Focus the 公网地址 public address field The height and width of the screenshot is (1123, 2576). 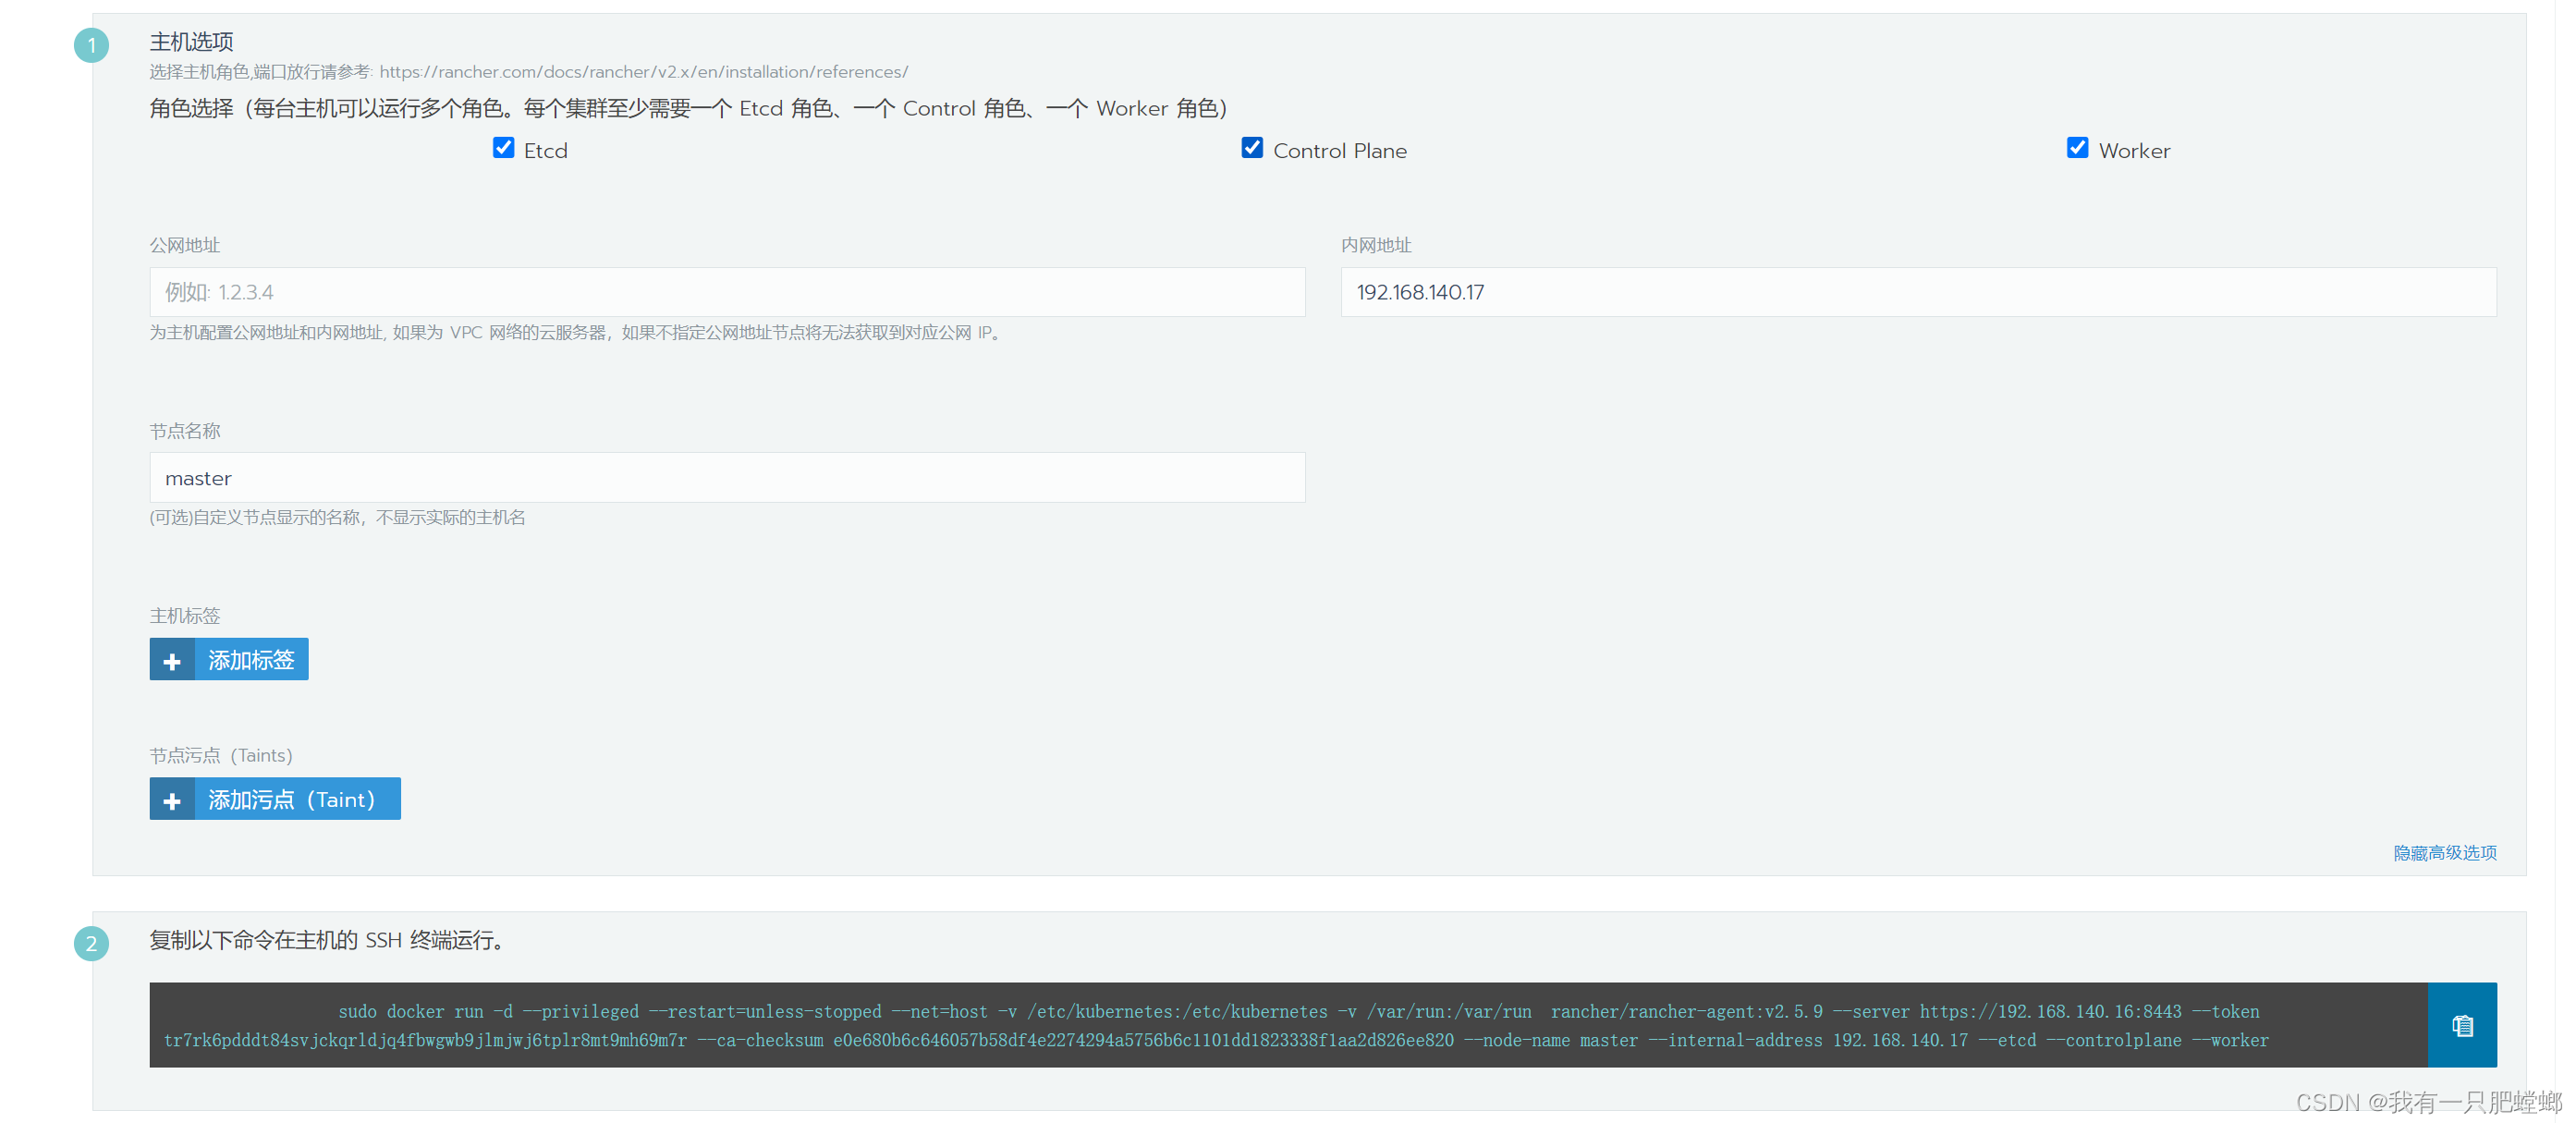(727, 292)
